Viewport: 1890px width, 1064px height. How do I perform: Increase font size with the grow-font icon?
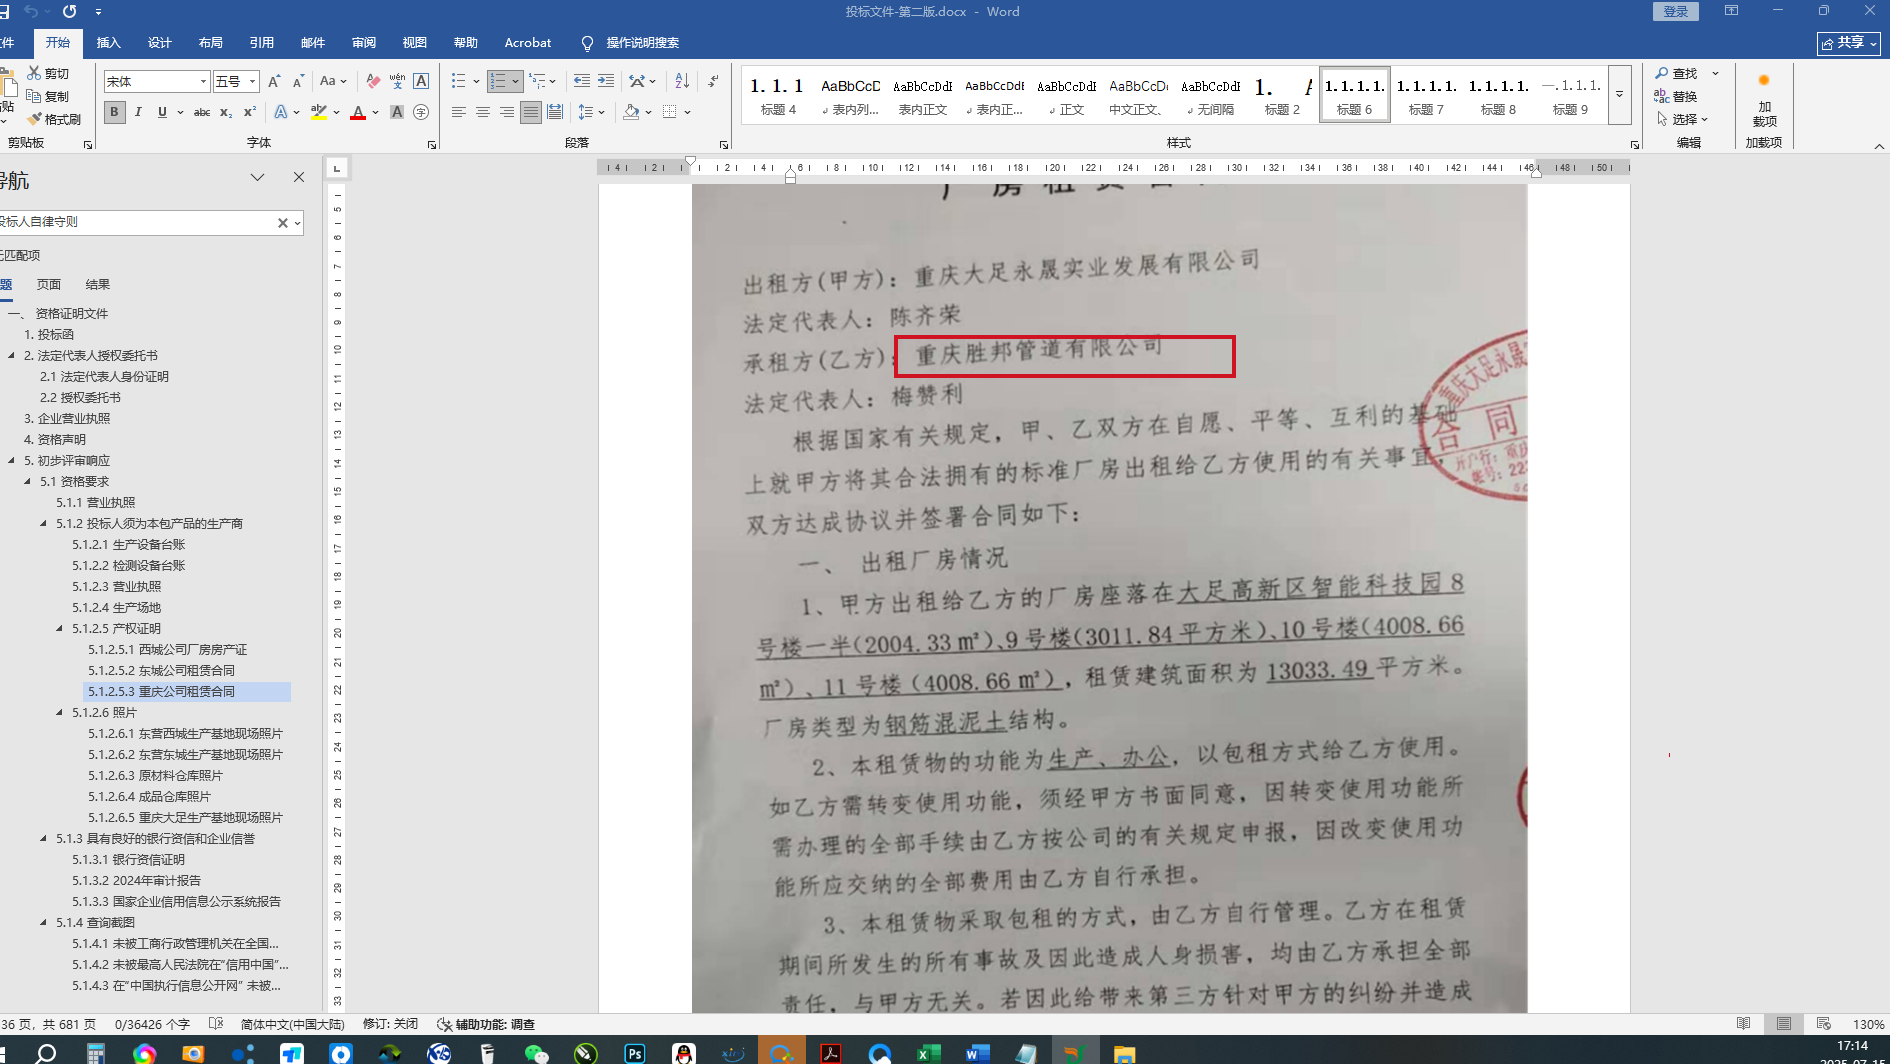point(274,81)
